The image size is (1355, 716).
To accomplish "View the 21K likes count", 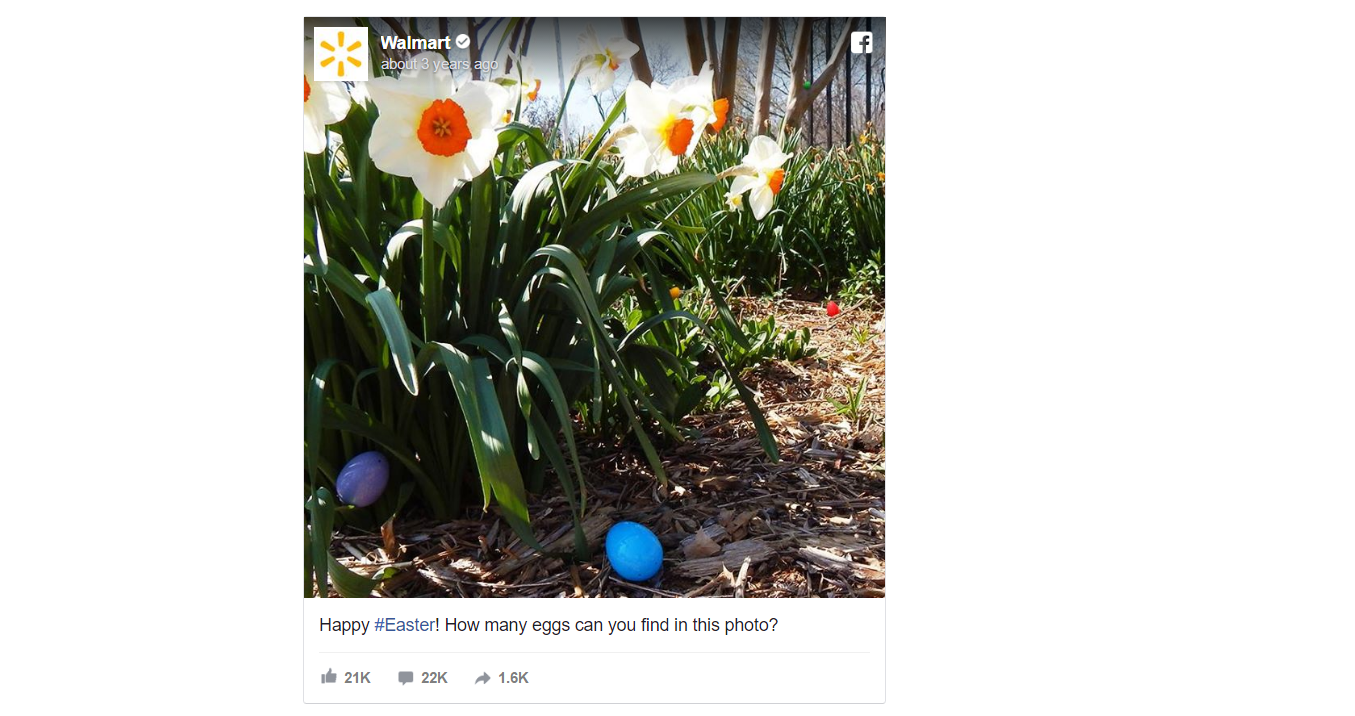I will [357, 678].
